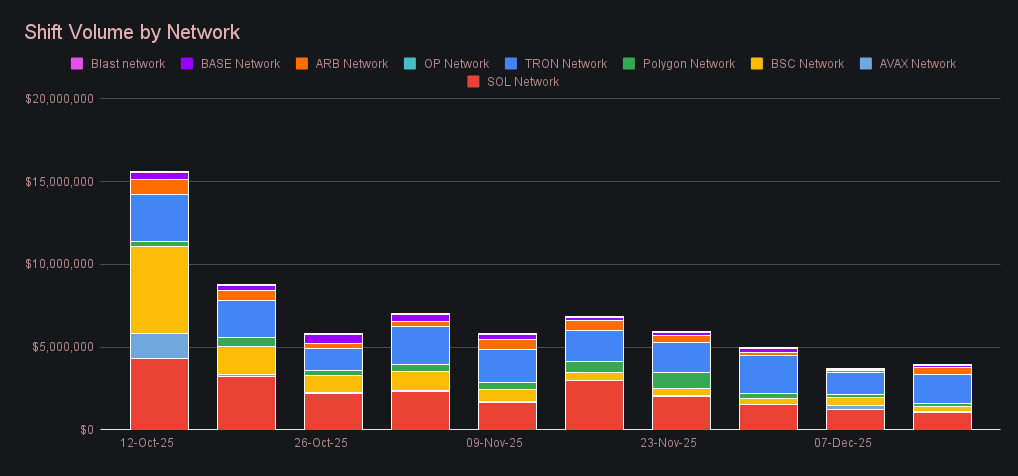Toggle the TRON Network series via its legend text
This screenshot has height=476, width=1018.
click(x=564, y=64)
